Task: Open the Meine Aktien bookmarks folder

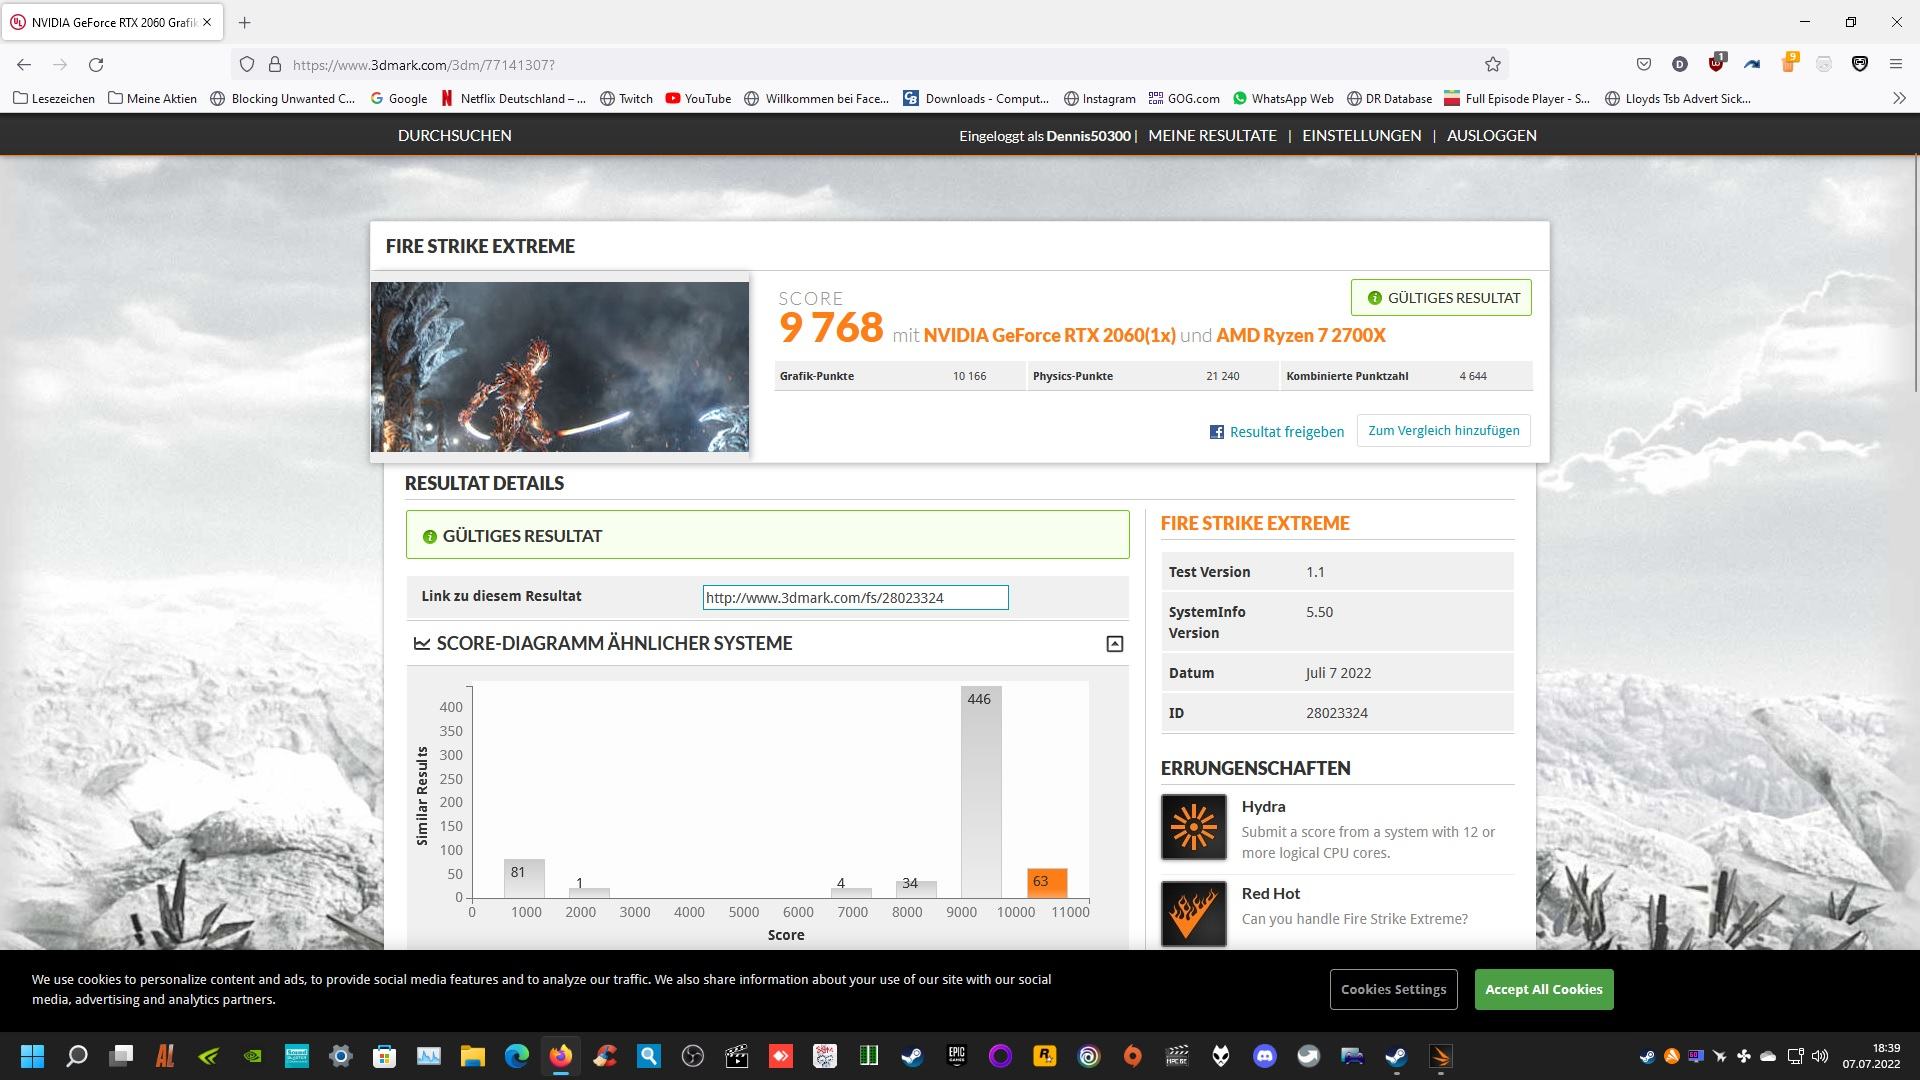Action: pyautogui.click(x=152, y=98)
